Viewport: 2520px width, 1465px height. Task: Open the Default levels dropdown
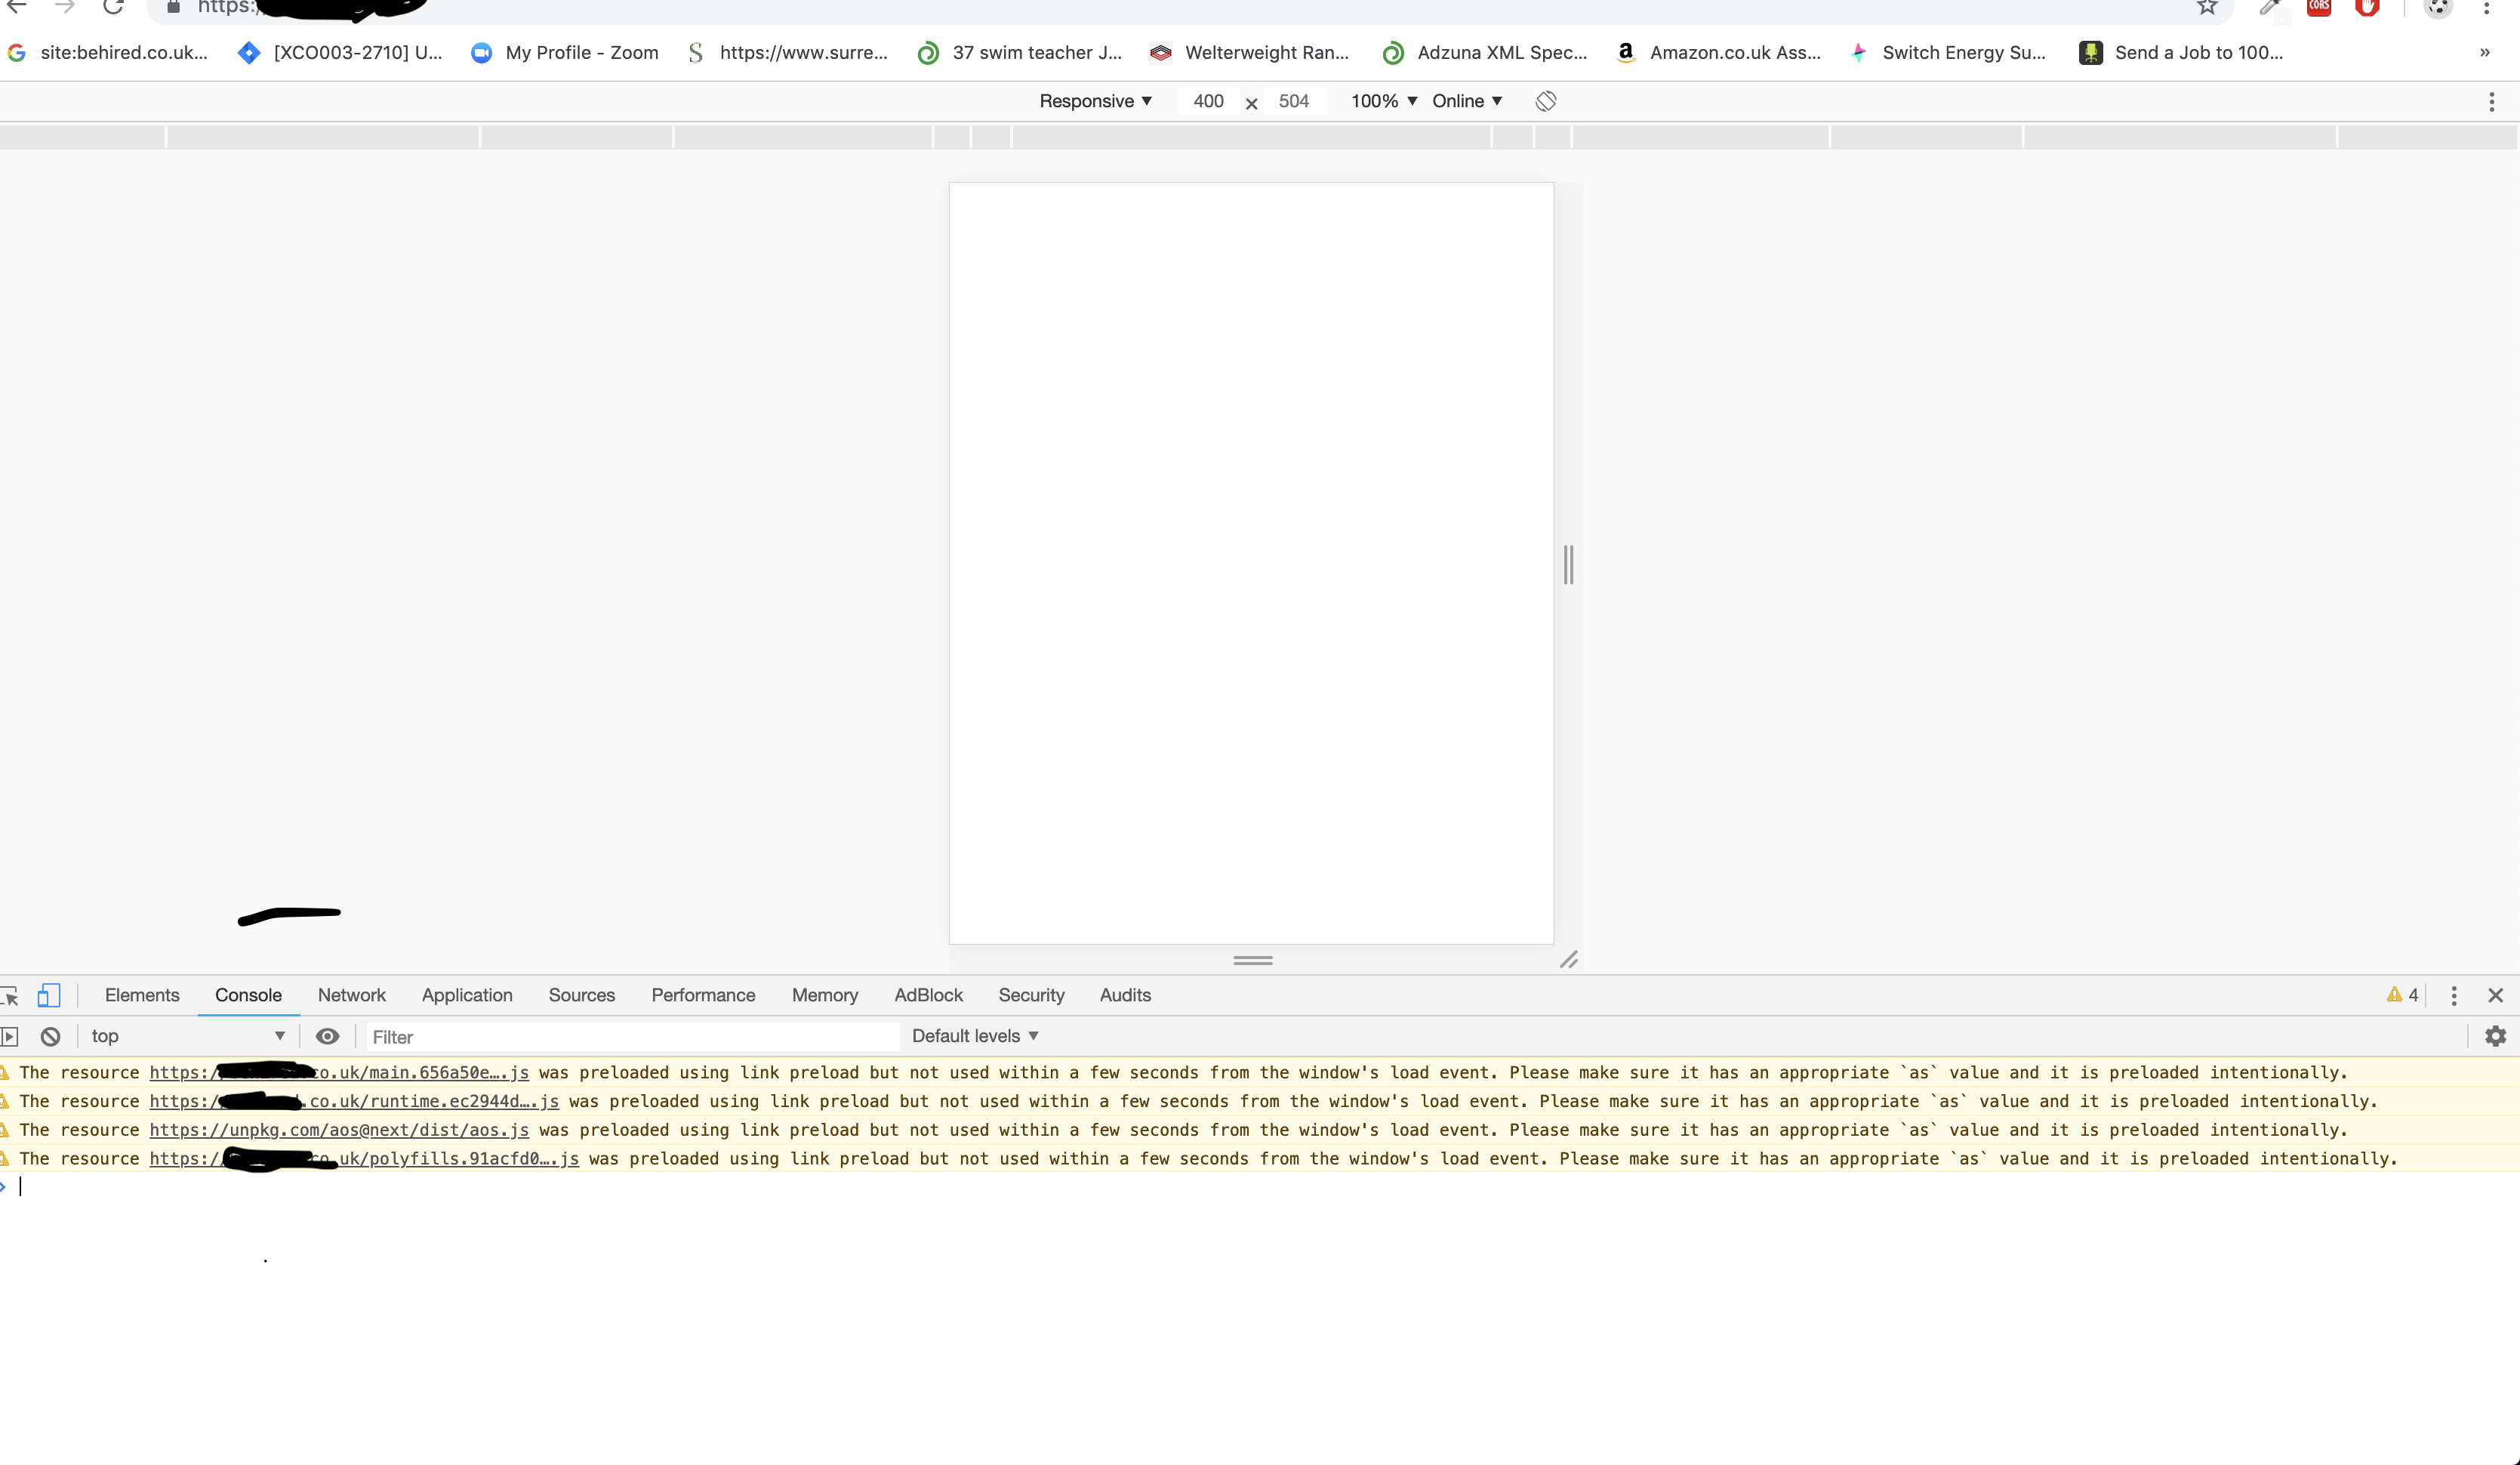pos(975,1036)
